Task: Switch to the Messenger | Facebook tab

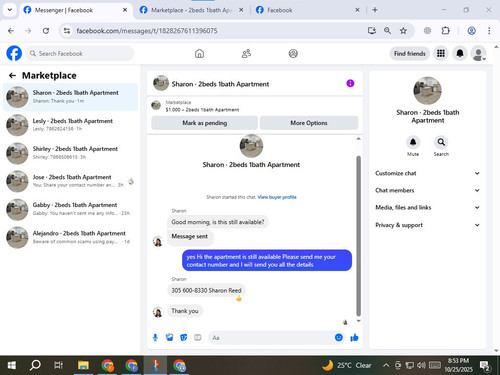Action: [x=75, y=10]
